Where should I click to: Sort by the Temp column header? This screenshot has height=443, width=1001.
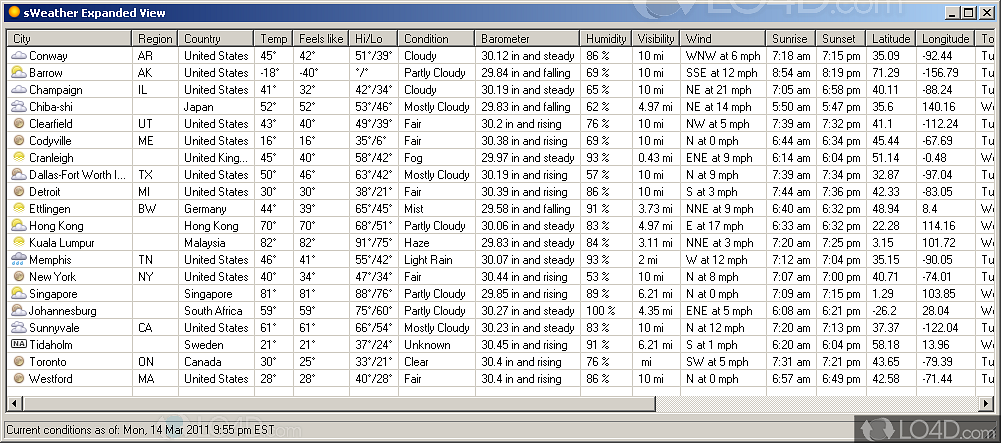(x=274, y=38)
